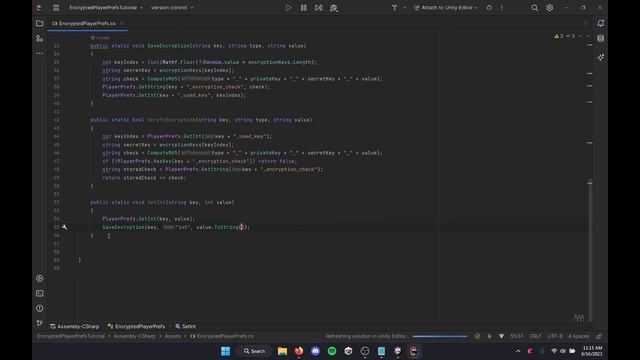Open the Git branches tool window icon
Screen dimensions: 640x360
pos(40,323)
